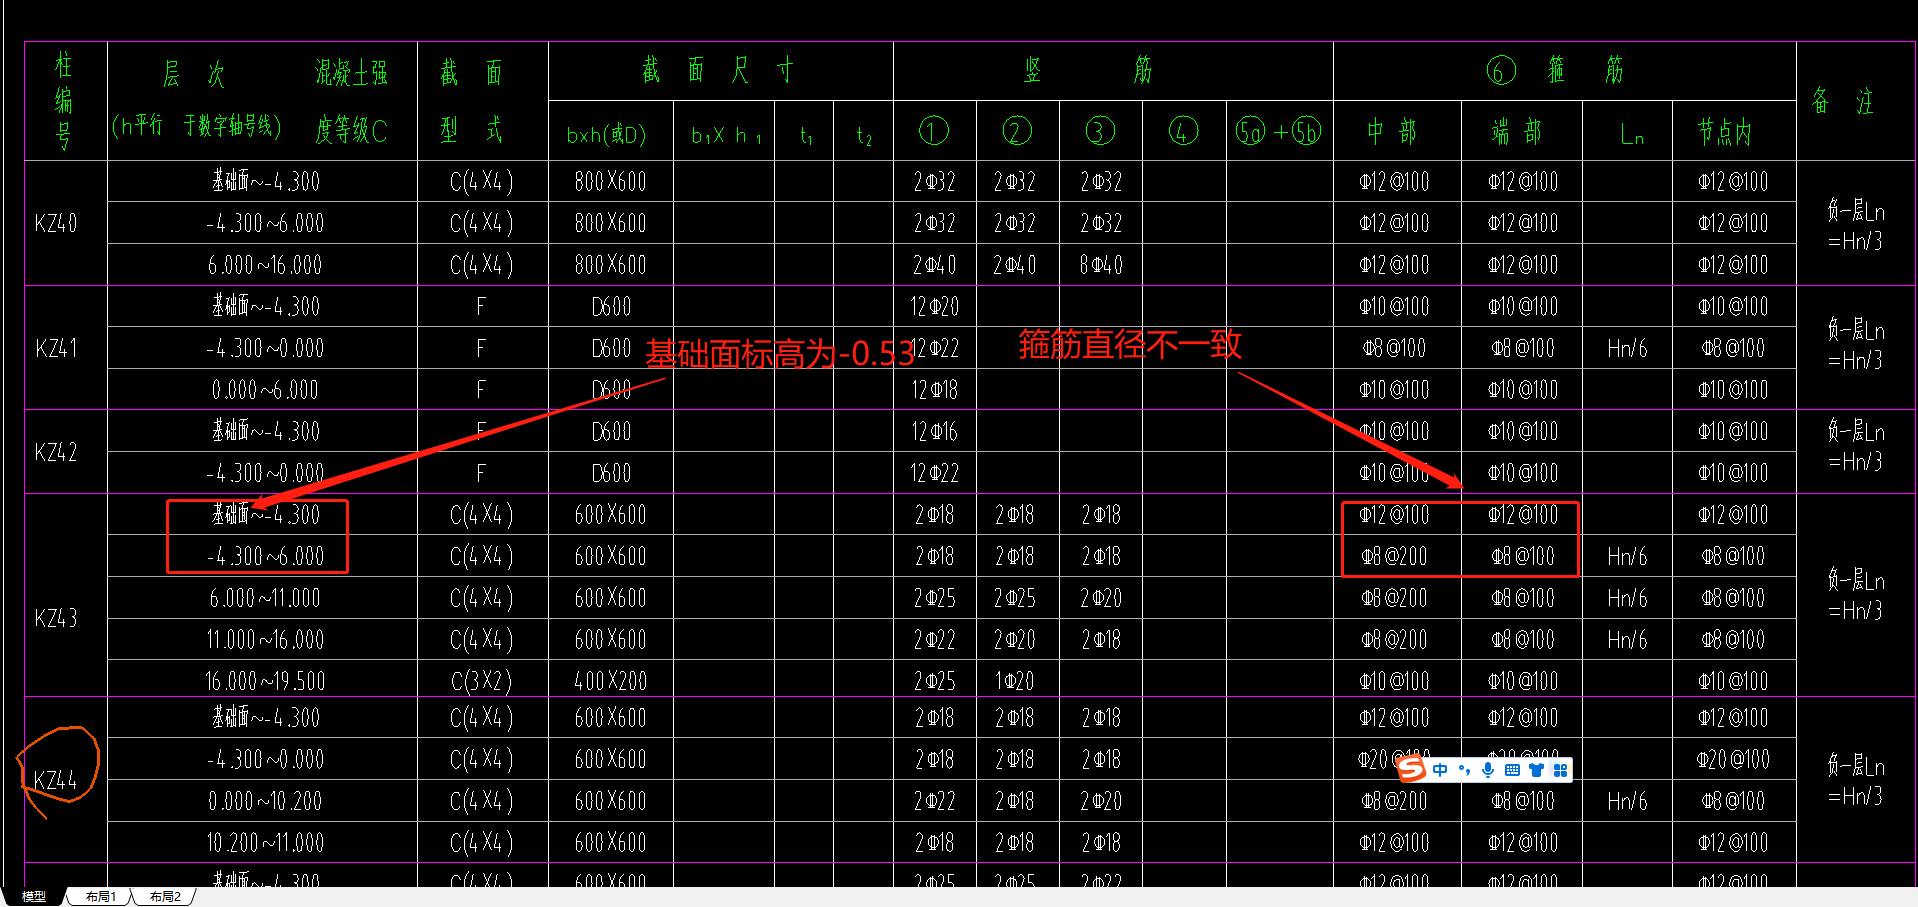This screenshot has width=1918, height=907.
Task: Click the 中部 stirrup sub-header
Action: pos(1393,132)
